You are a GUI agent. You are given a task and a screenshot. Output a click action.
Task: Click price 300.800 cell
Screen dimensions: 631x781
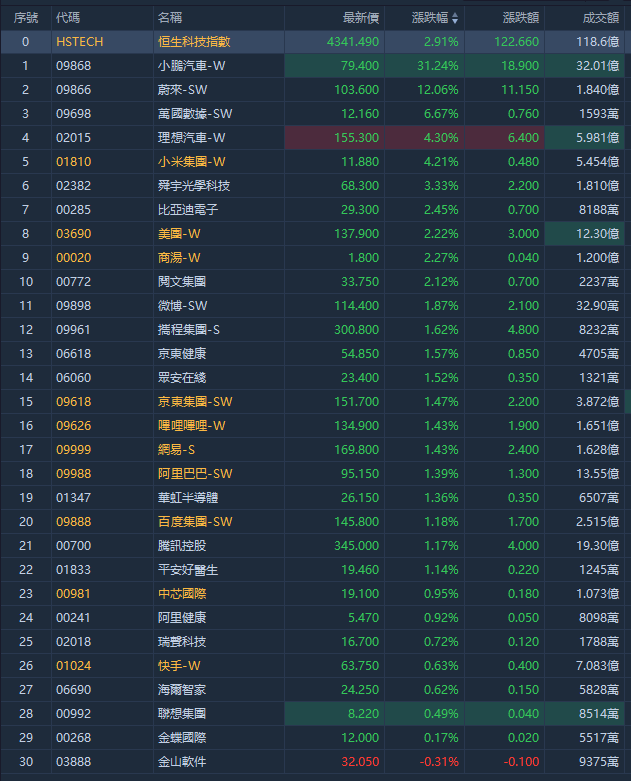pos(334,329)
